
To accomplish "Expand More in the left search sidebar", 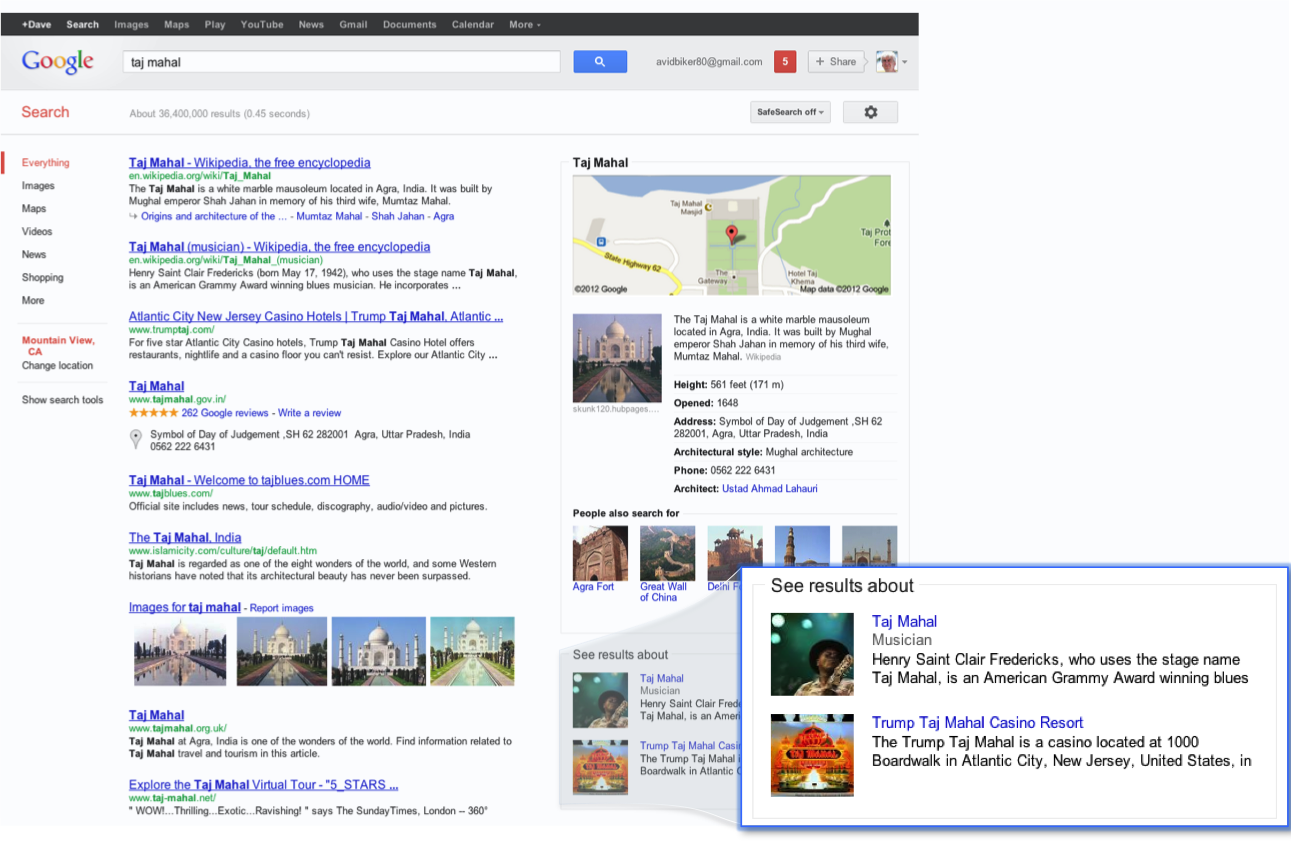I will pos(33,300).
